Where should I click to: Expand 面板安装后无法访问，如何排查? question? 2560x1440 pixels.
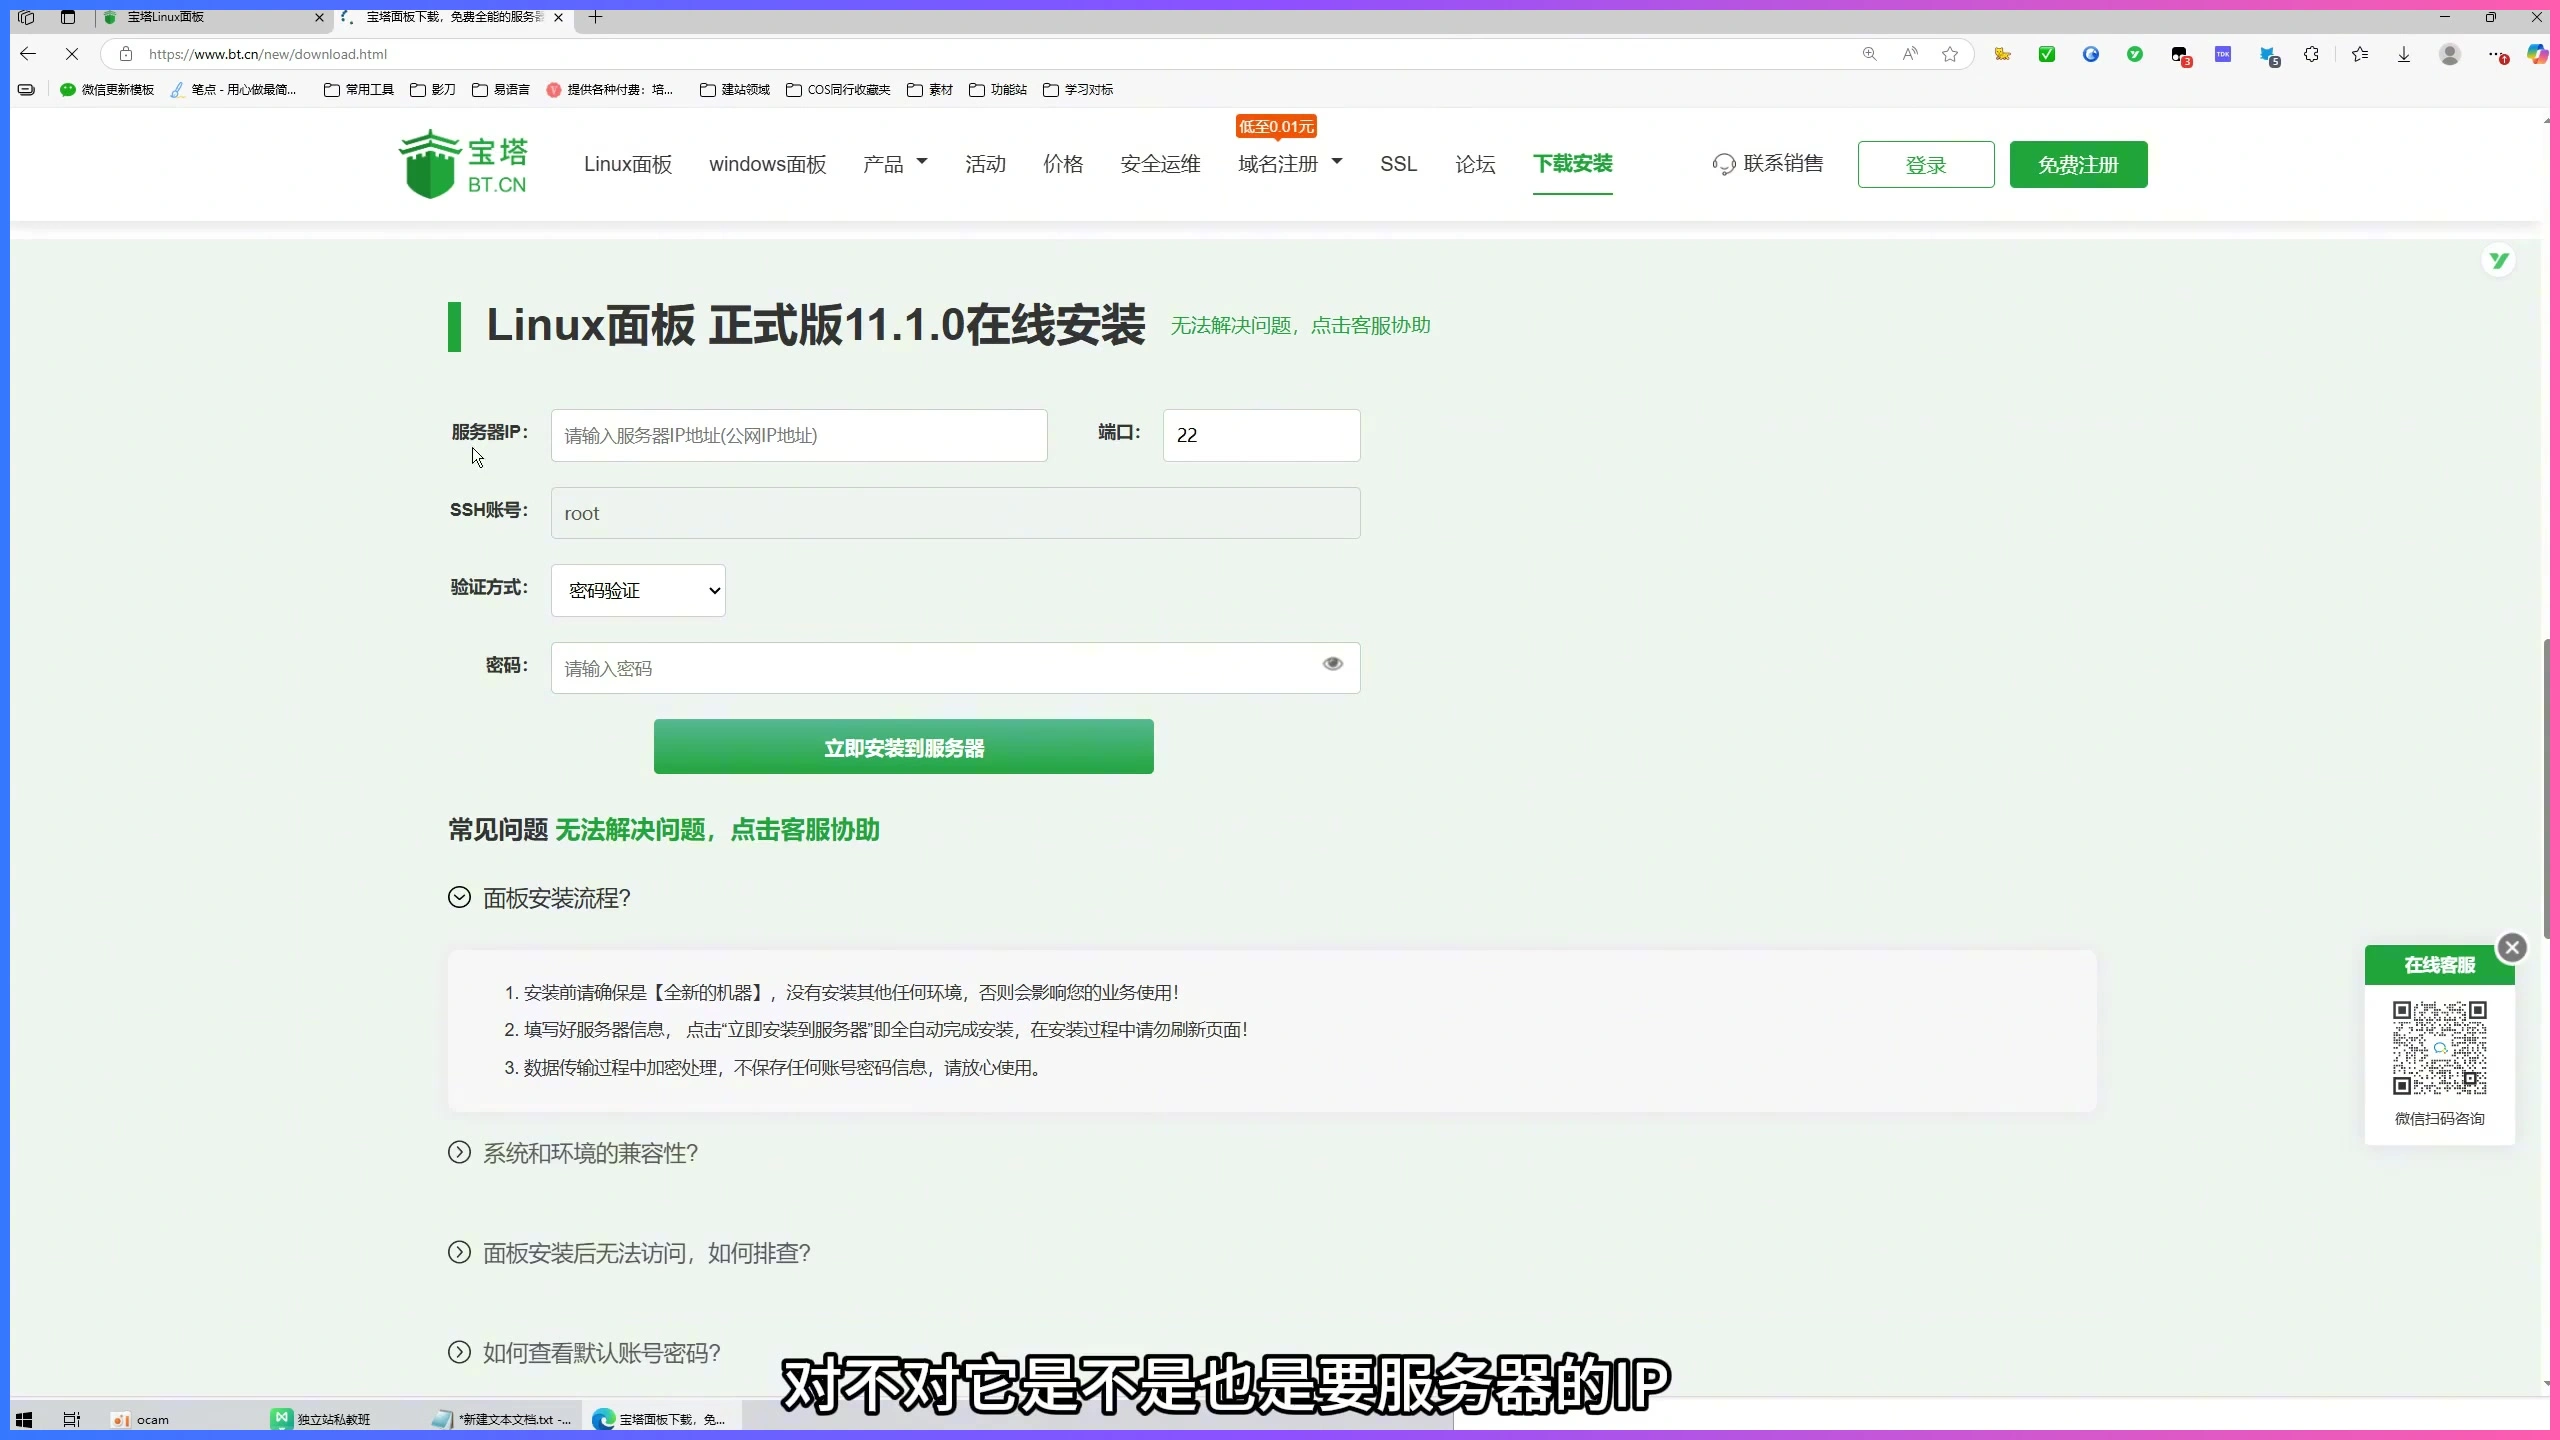(629, 1253)
